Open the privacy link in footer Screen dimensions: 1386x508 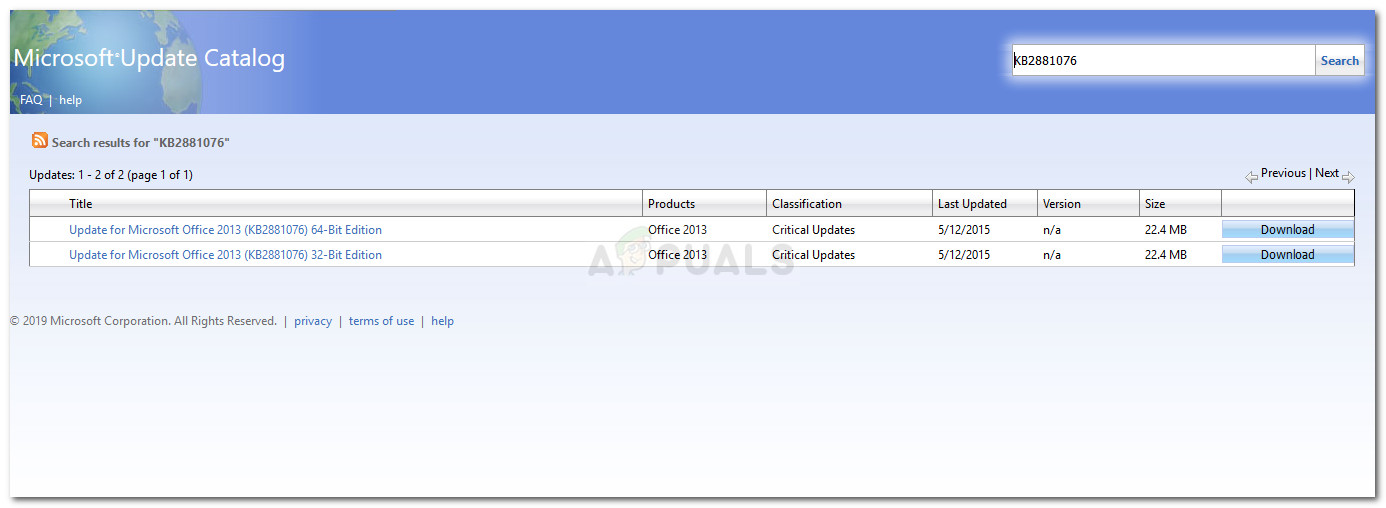coord(313,321)
